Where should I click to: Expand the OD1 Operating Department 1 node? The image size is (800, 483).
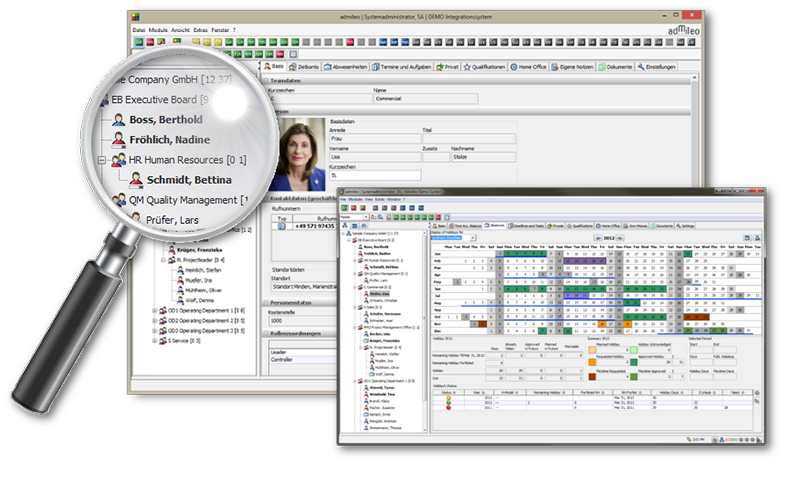click(155, 310)
